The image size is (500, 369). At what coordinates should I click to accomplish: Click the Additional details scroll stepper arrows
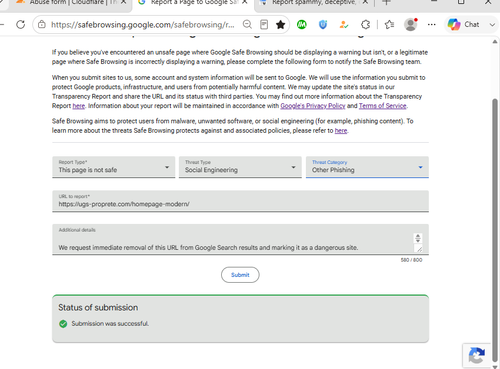tap(418, 238)
